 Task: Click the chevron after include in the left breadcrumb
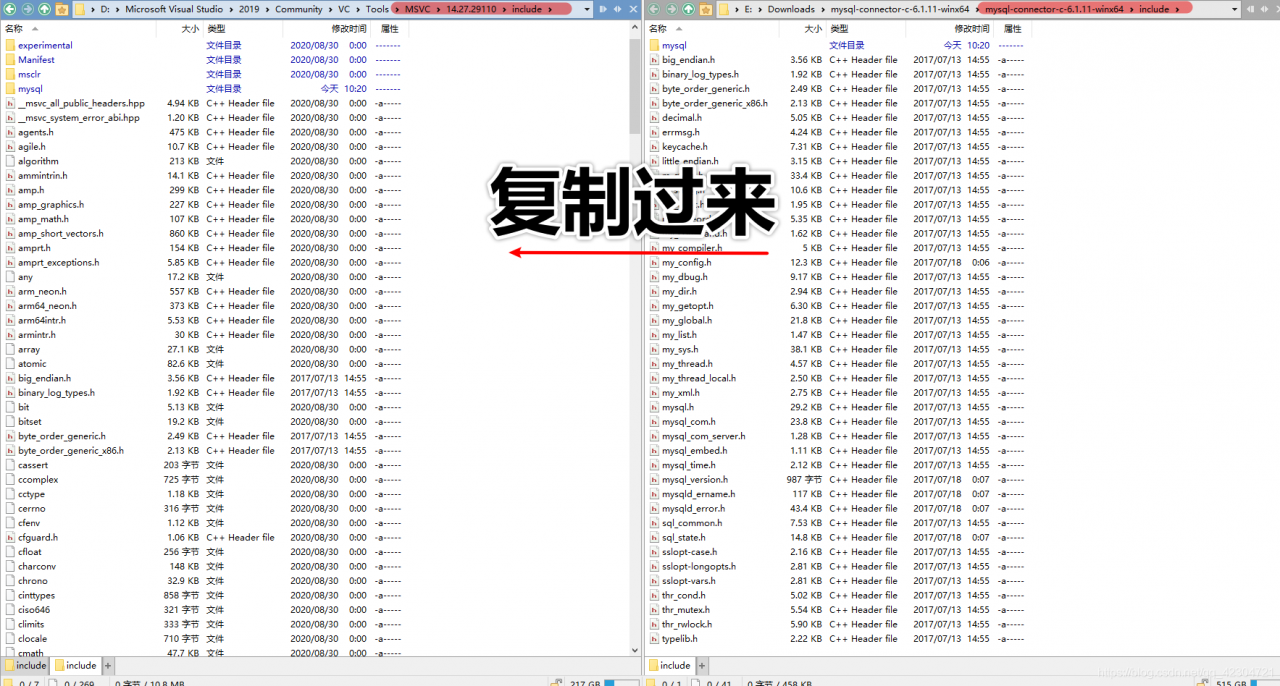552,8
